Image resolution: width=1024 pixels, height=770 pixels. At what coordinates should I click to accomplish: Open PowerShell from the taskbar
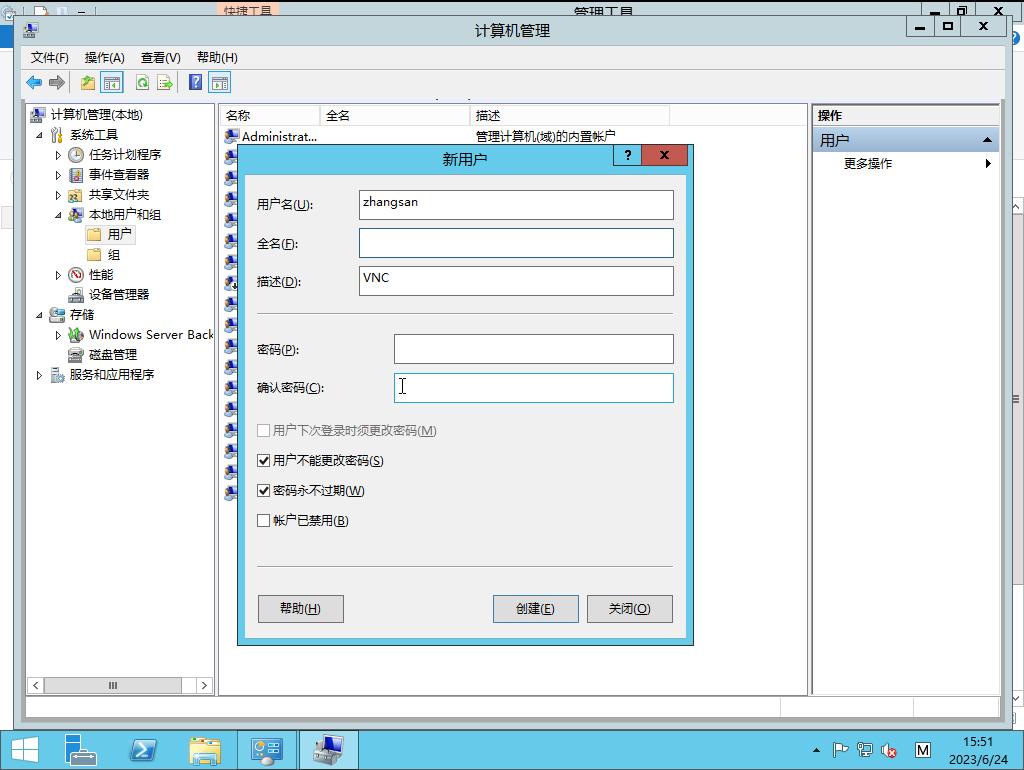coord(143,749)
